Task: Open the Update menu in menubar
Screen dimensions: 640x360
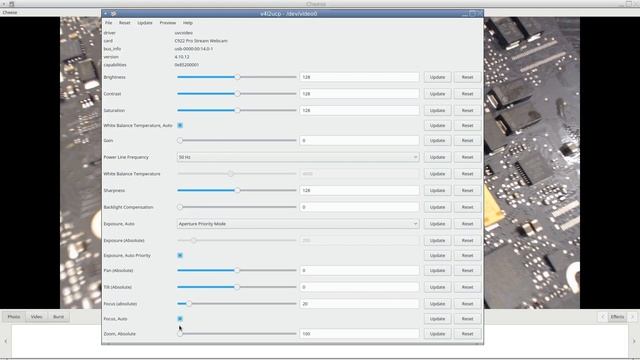Action: point(144,23)
